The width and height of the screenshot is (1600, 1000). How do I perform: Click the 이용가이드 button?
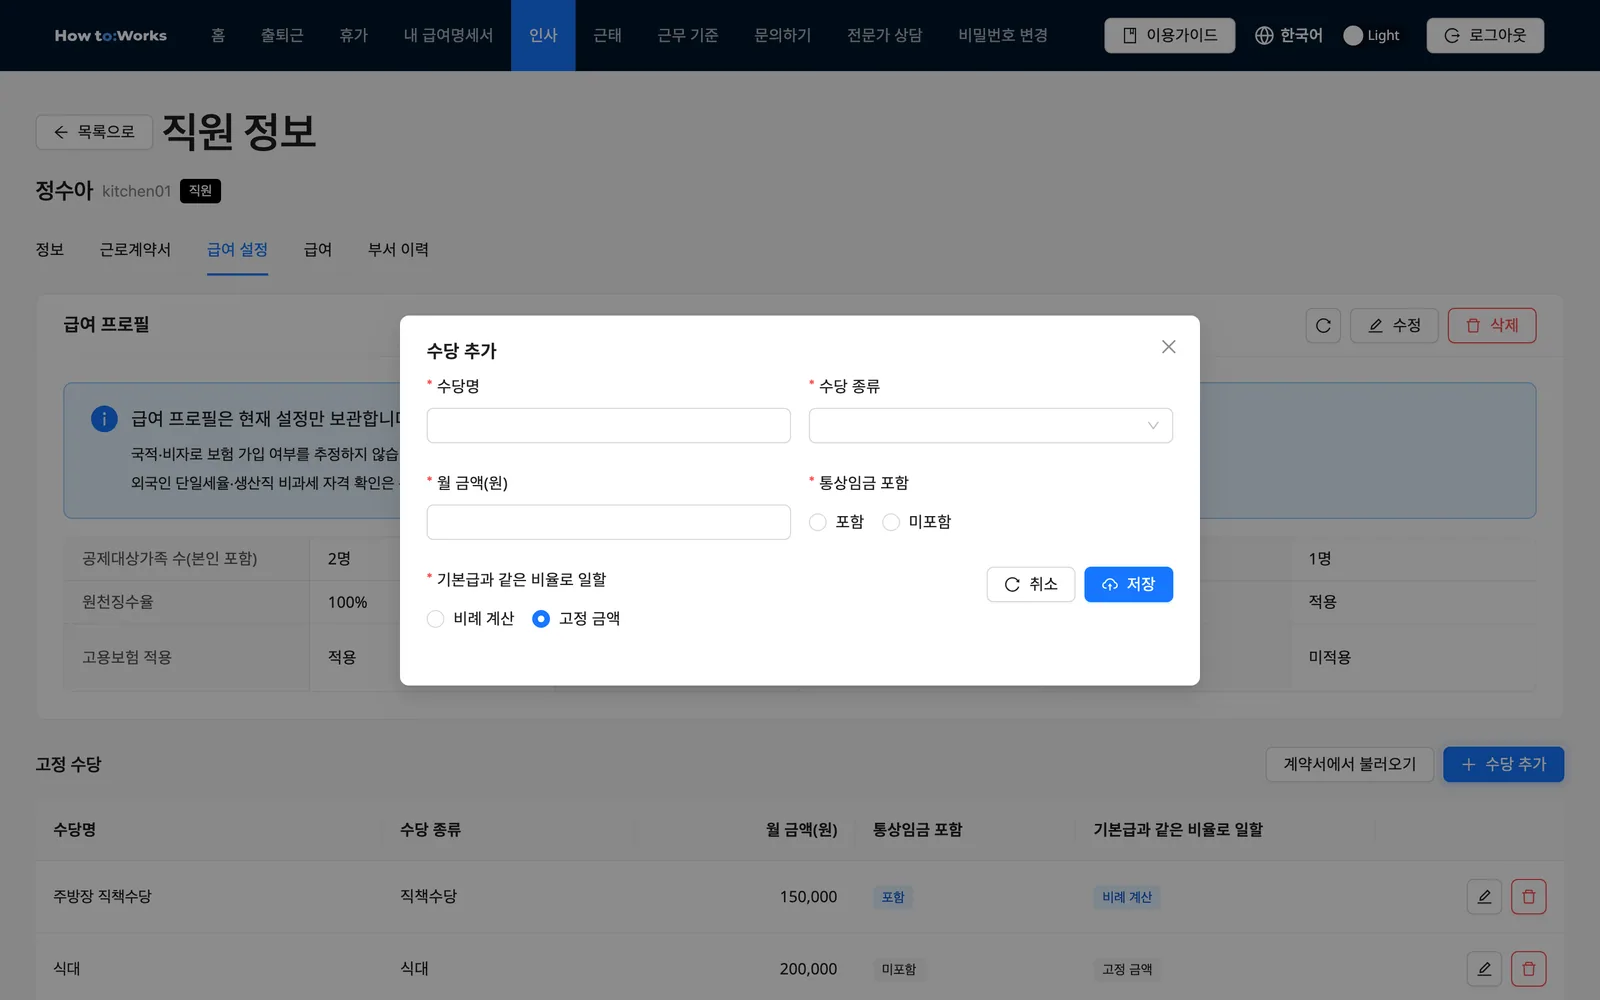[x=1169, y=35]
